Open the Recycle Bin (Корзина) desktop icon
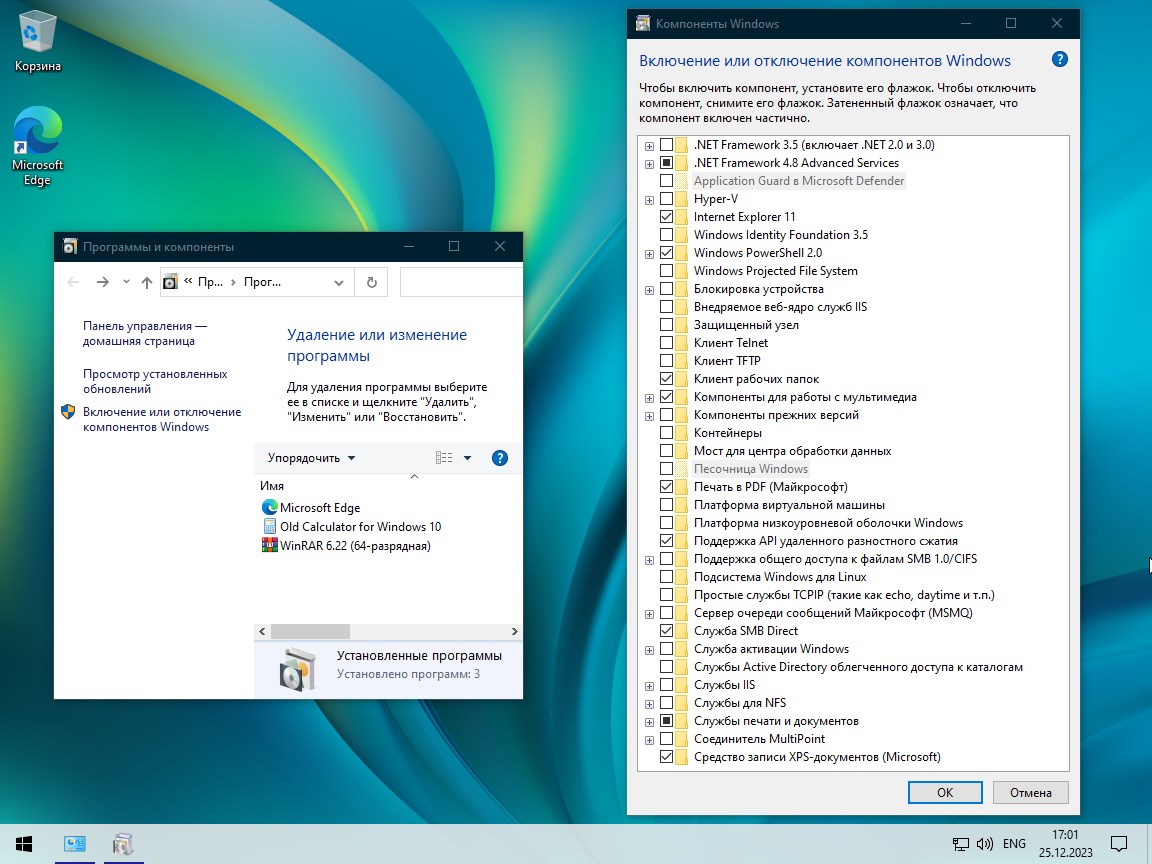The image size is (1152, 864). (x=37, y=42)
